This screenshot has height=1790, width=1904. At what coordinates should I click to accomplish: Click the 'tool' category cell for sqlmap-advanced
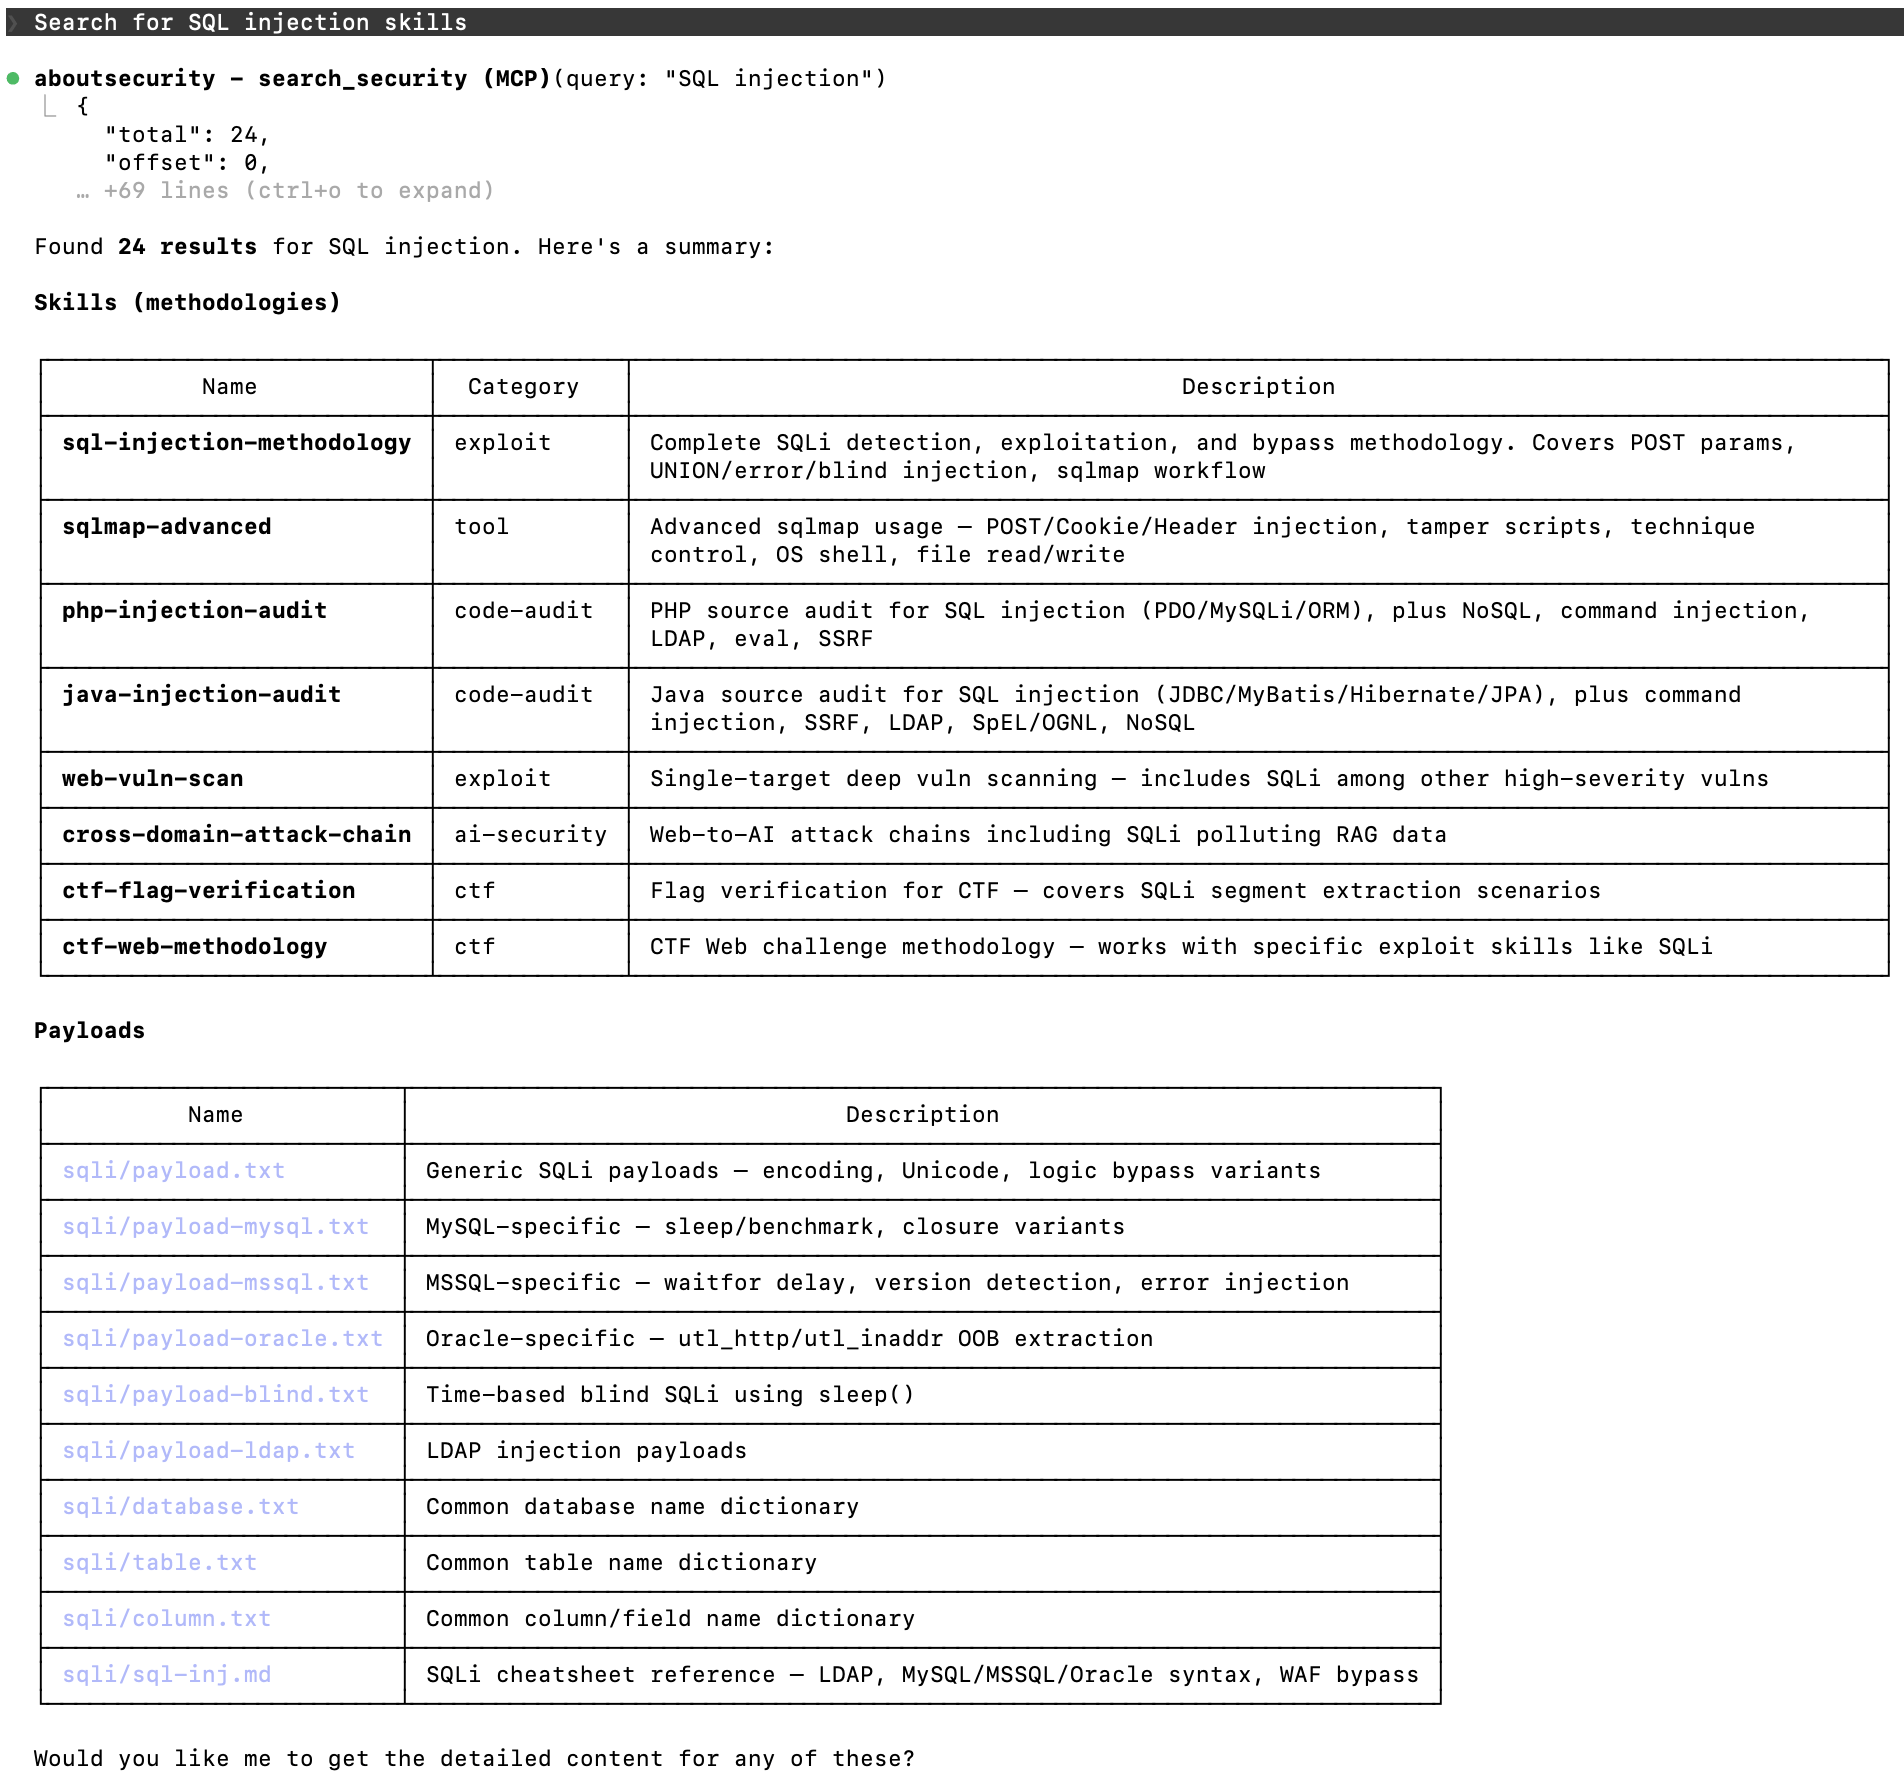tap(481, 526)
